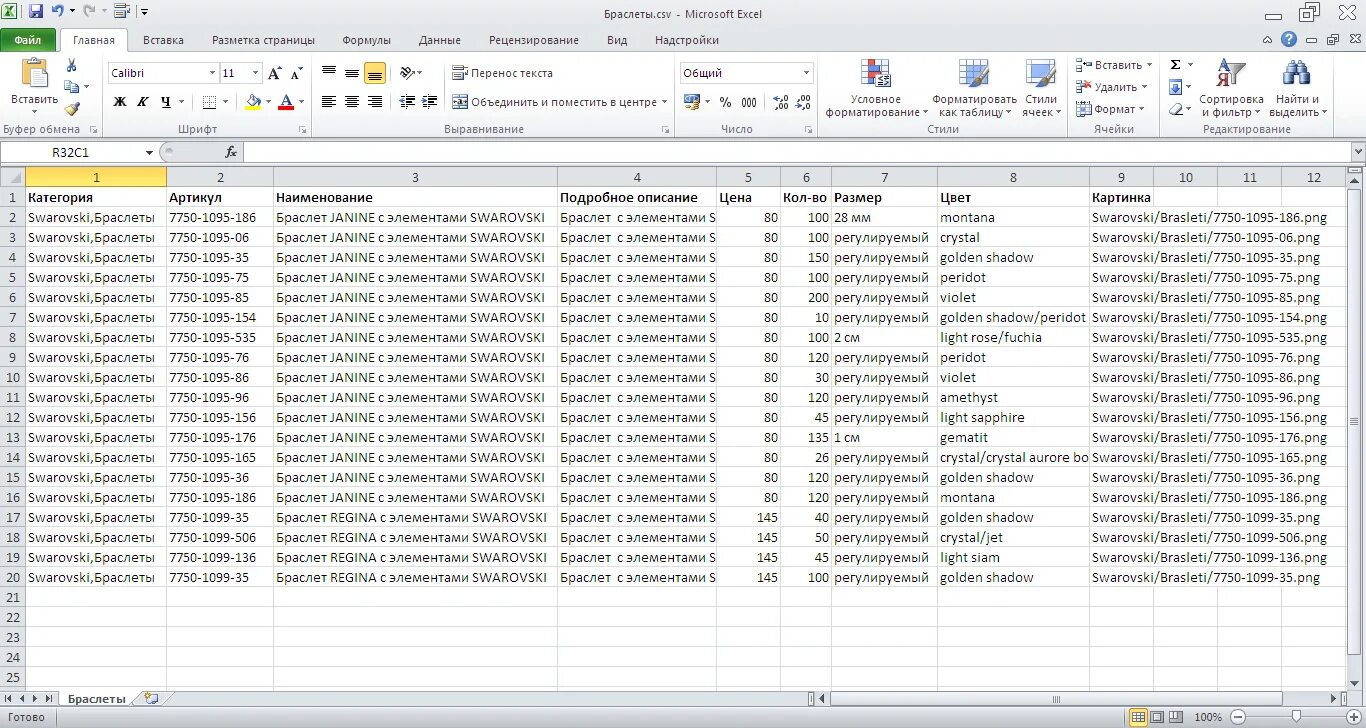Toggle Wrap Text (Перенос текста)

pyautogui.click(x=503, y=73)
